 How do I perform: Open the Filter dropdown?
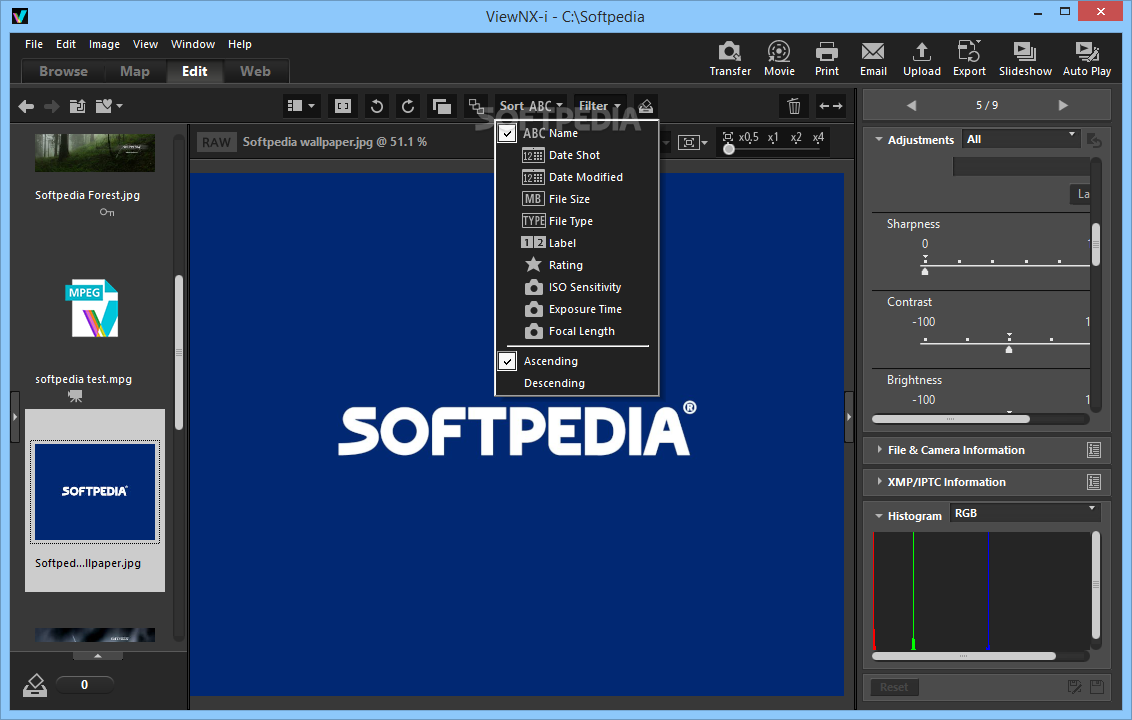(600, 106)
